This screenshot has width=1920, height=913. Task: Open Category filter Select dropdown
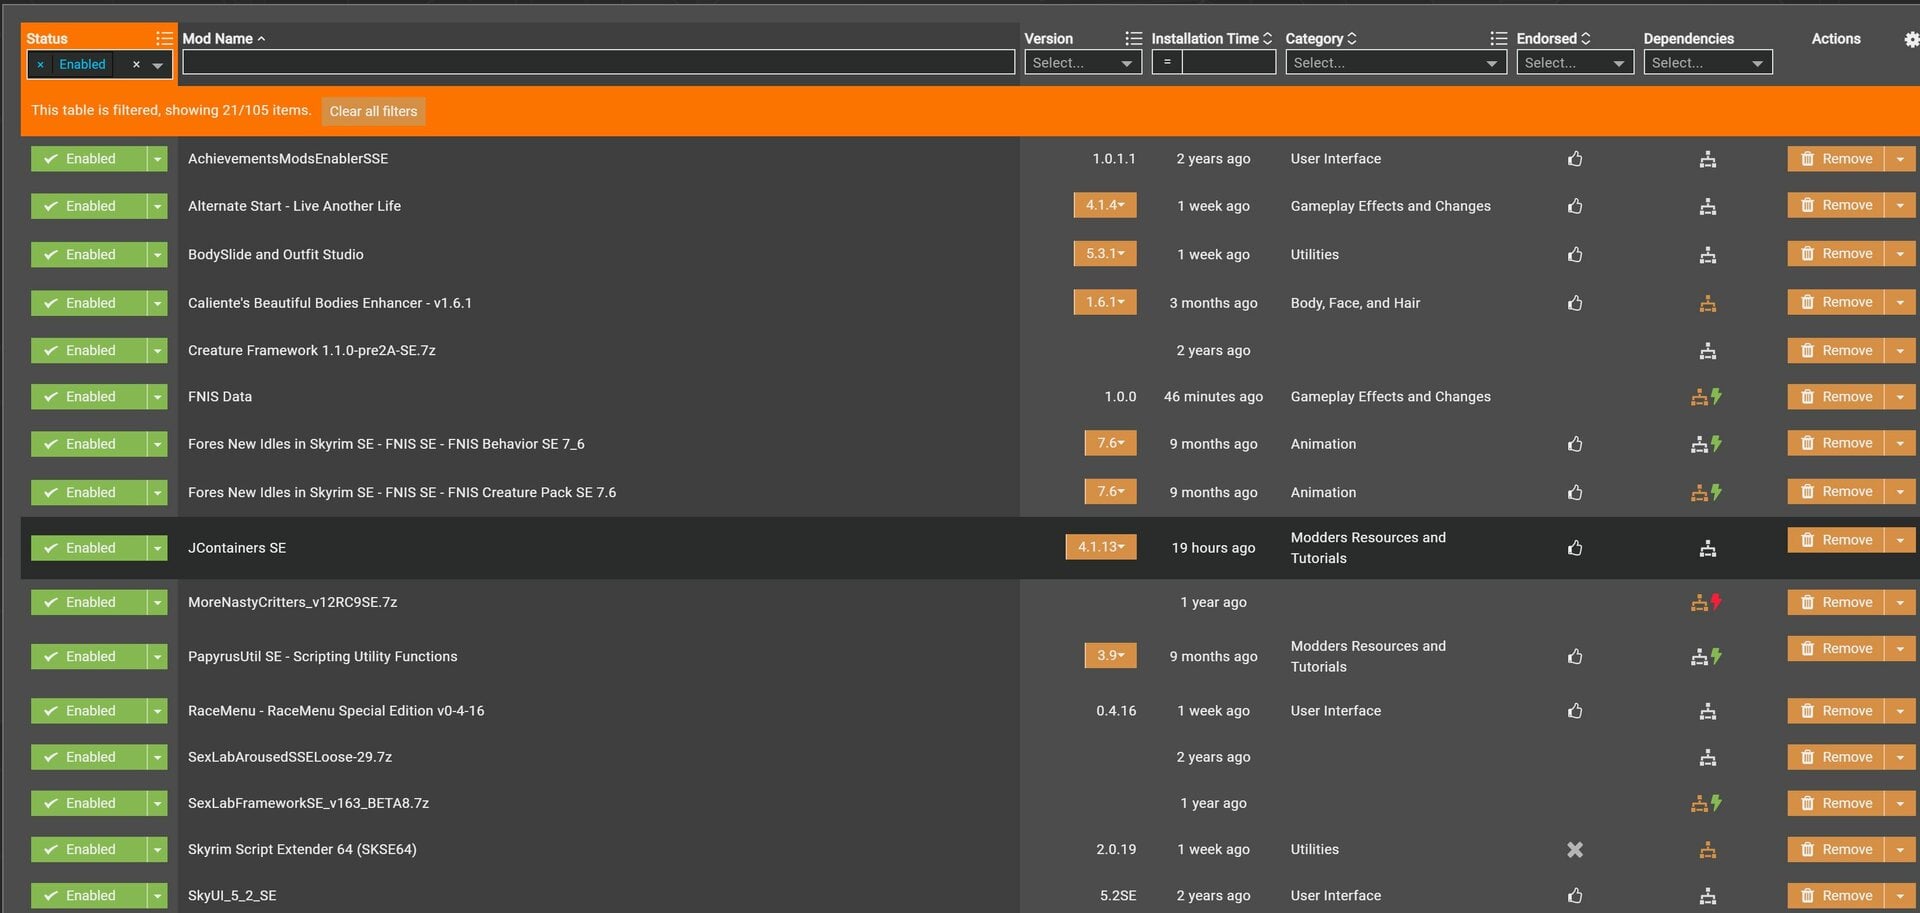1396,63
